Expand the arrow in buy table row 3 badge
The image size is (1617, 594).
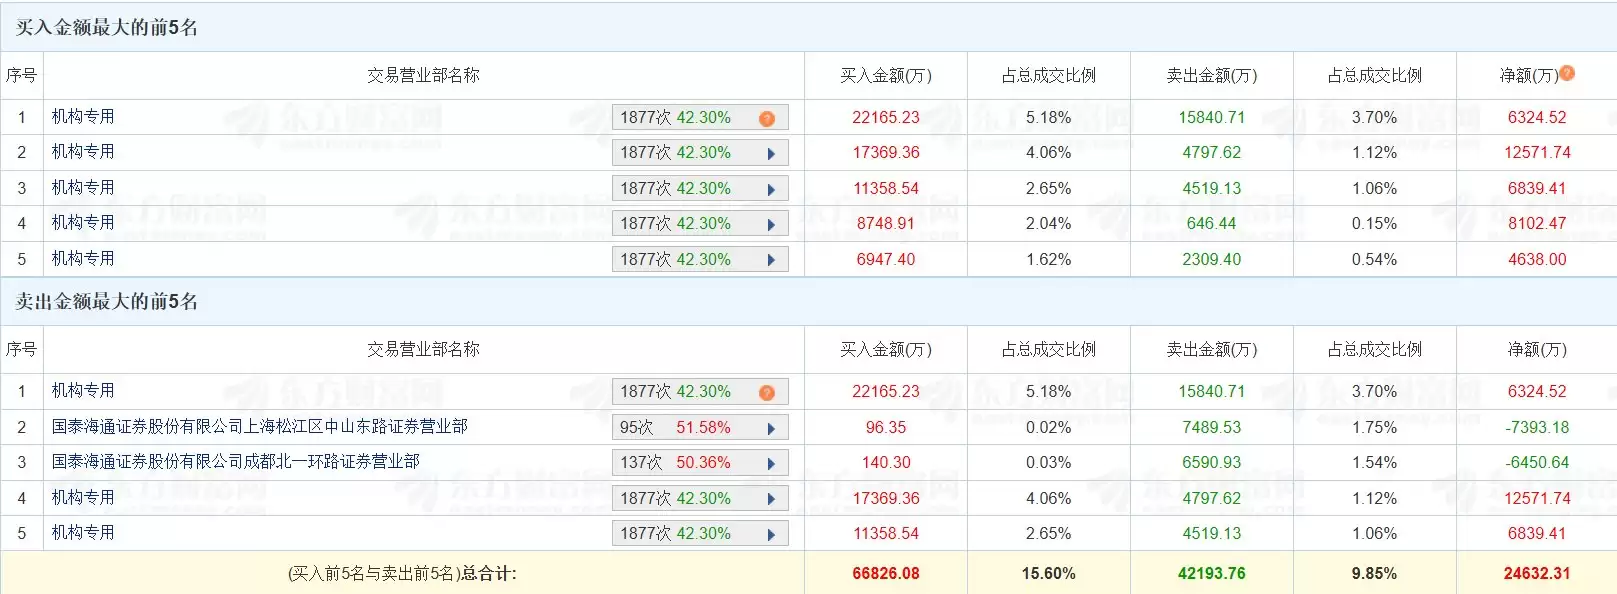coord(771,189)
